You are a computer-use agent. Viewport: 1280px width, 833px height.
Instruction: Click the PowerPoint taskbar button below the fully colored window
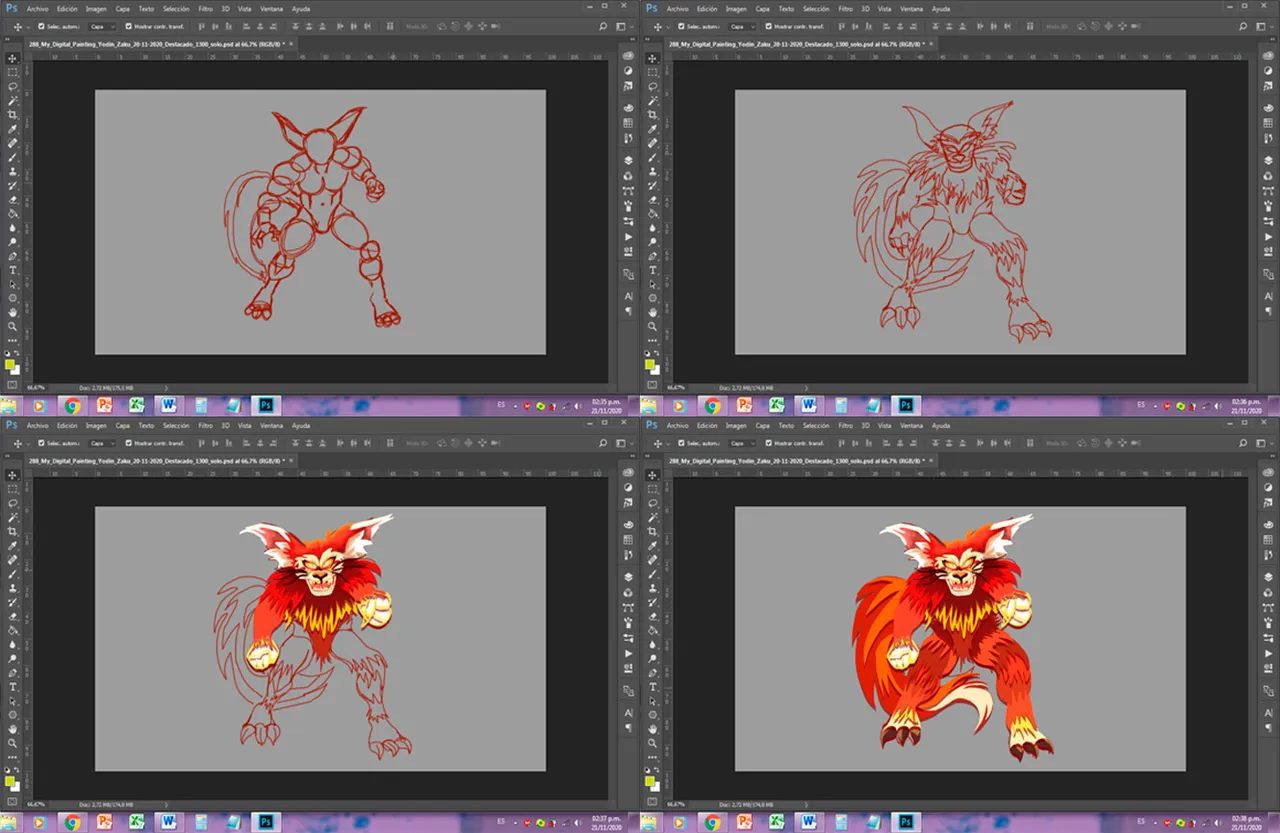[744, 823]
